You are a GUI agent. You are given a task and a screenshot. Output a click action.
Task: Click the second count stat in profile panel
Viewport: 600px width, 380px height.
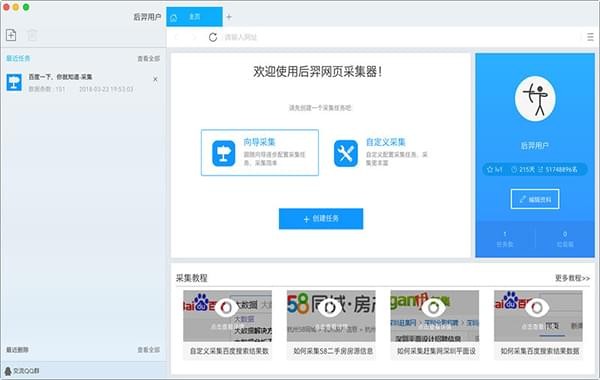point(565,239)
